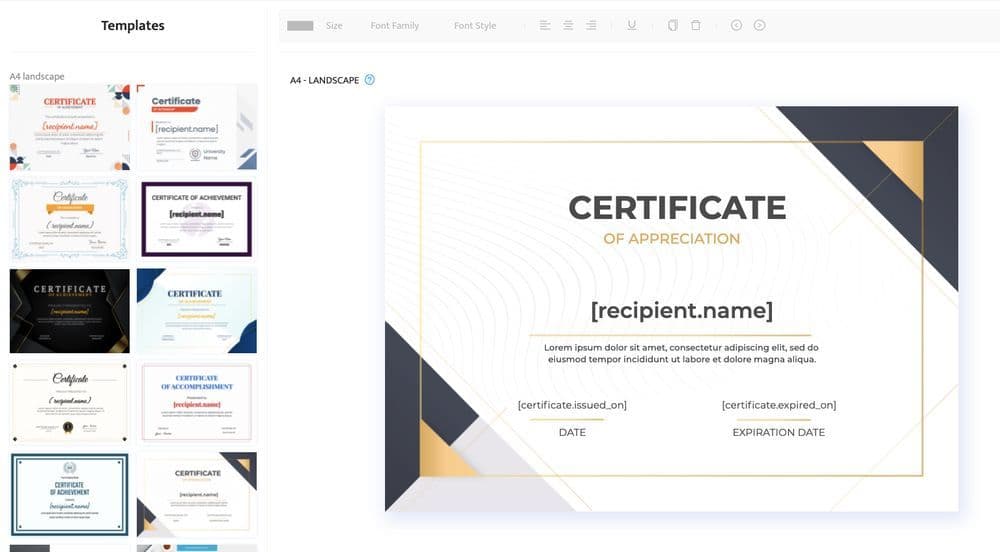Choose the purple-bordered Certificate of Achievement template

tap(197, 218)
